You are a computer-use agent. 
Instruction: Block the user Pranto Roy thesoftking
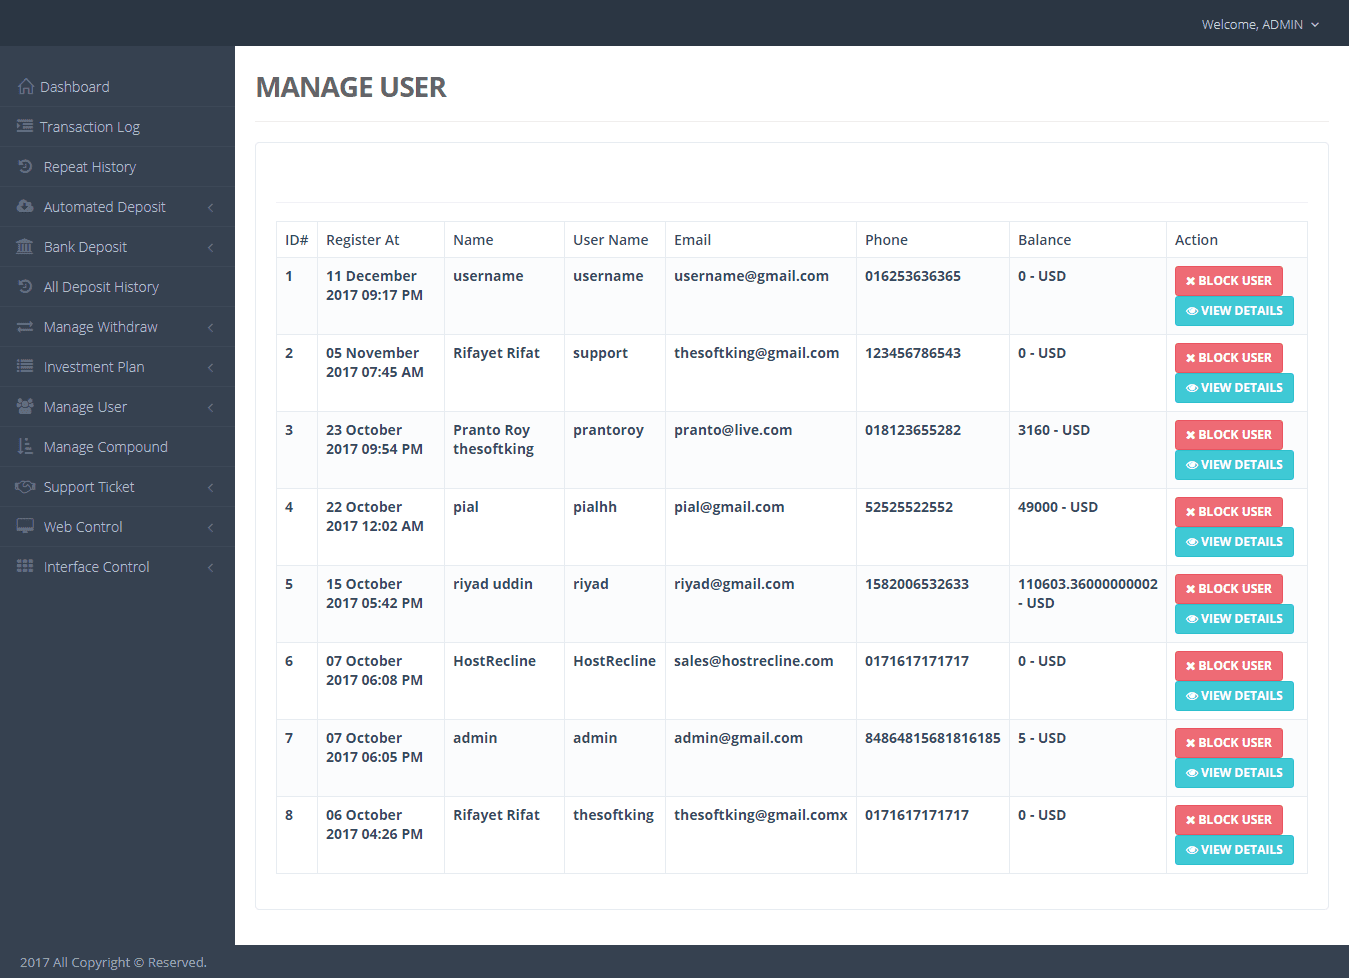[x=1228, y=435]
